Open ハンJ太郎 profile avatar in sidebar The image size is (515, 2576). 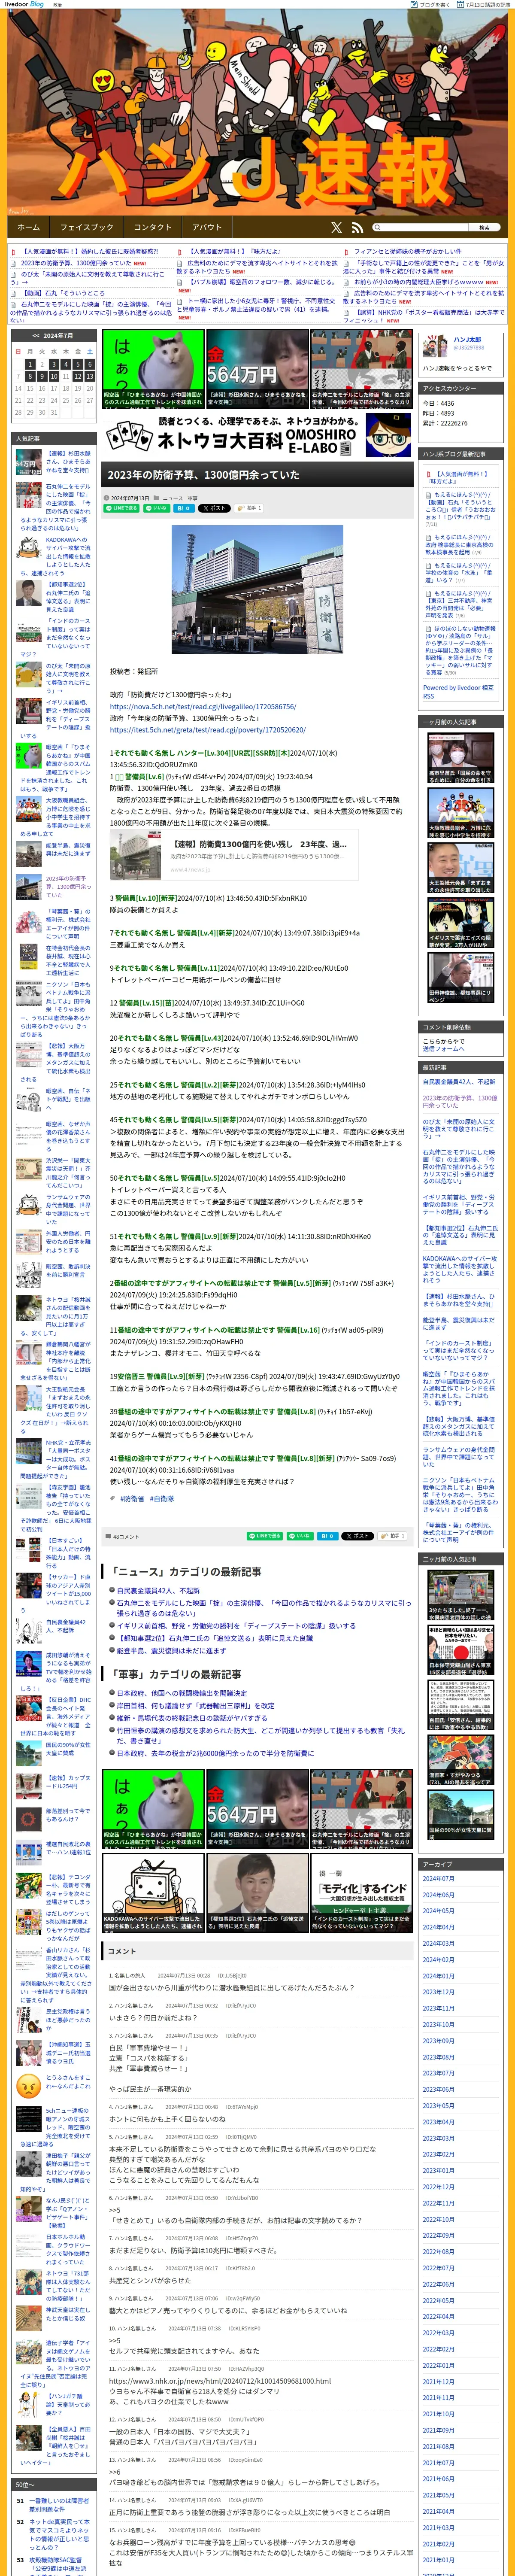(x=435, y=346)
